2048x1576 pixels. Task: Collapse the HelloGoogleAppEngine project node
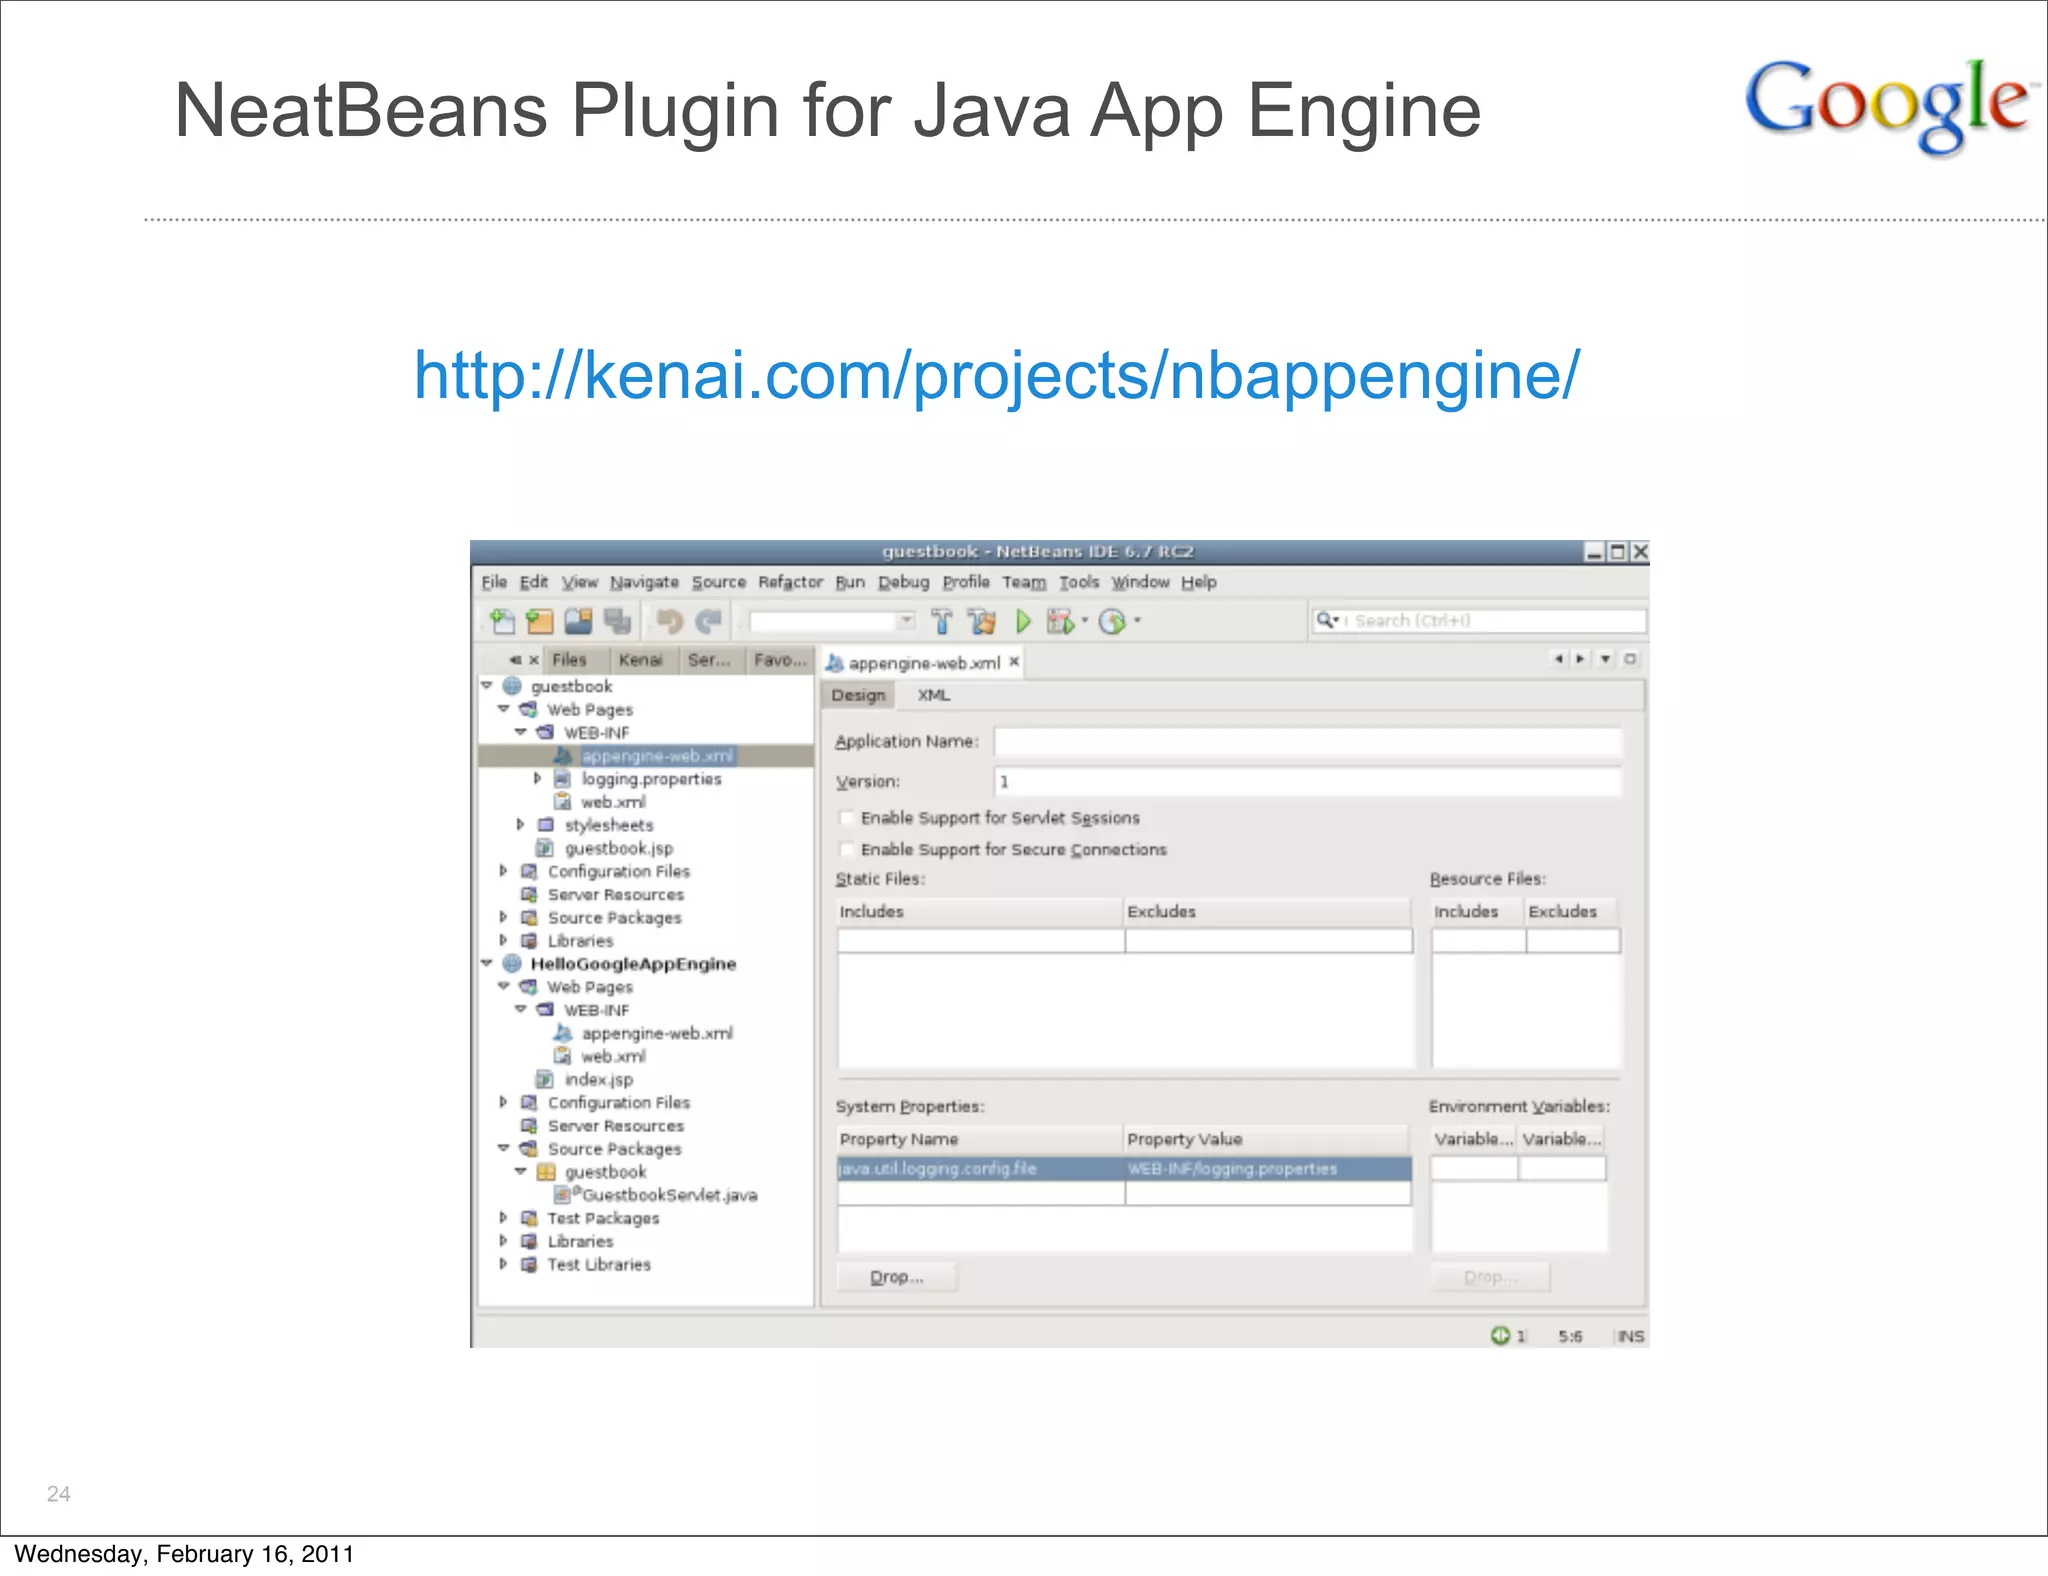point(487,964)
